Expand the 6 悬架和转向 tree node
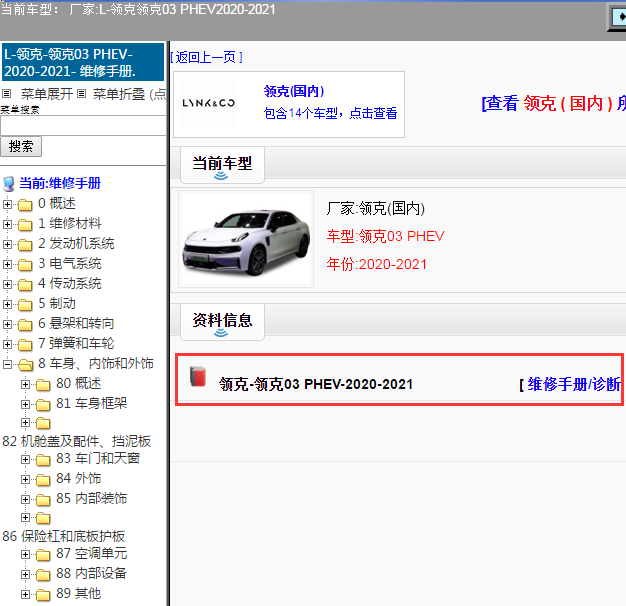 pos(7,324)
